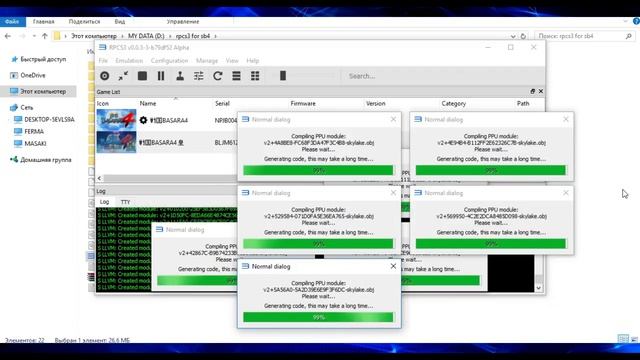This screenshot has width=640, height=360.
Task: Select Этот компьютер in Explorer sidebar
Action: [x=38, y=91]
